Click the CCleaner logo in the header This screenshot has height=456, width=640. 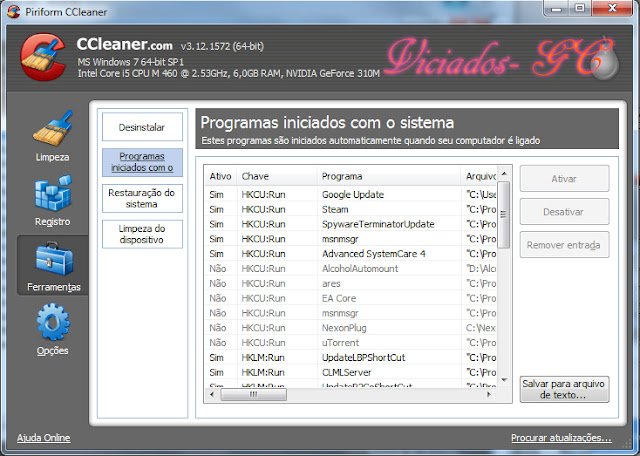pos(43,57)
